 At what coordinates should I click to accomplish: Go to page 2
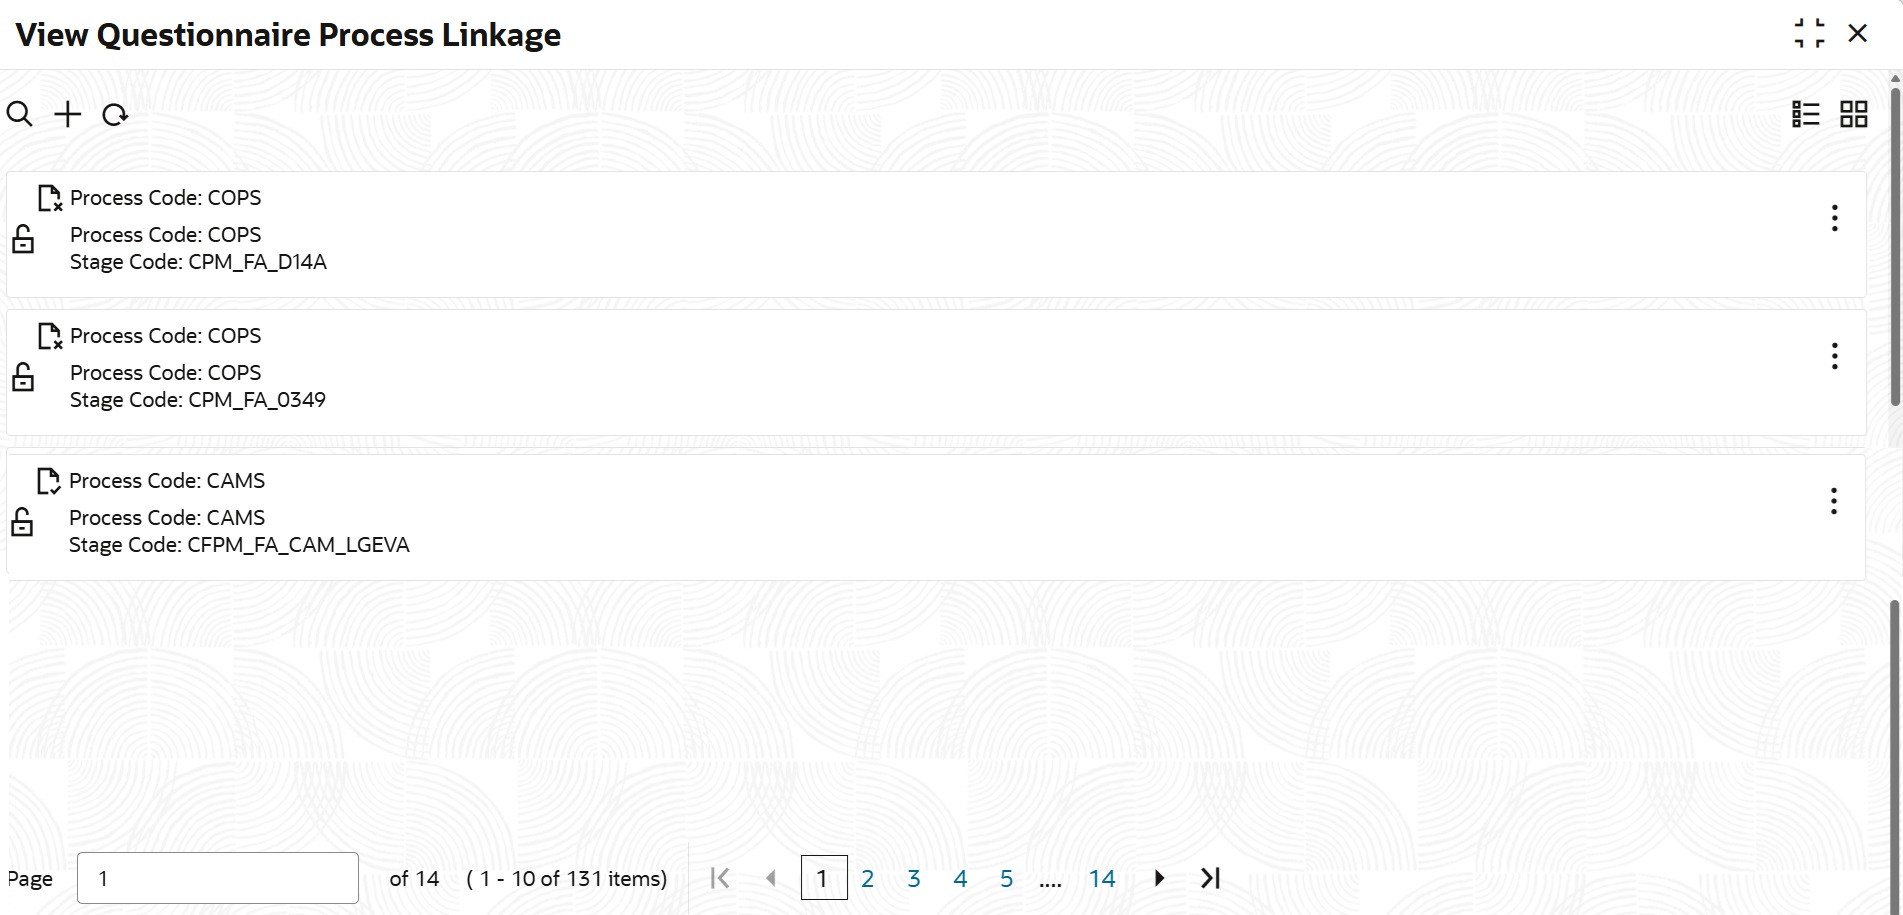tap(867, 879)
